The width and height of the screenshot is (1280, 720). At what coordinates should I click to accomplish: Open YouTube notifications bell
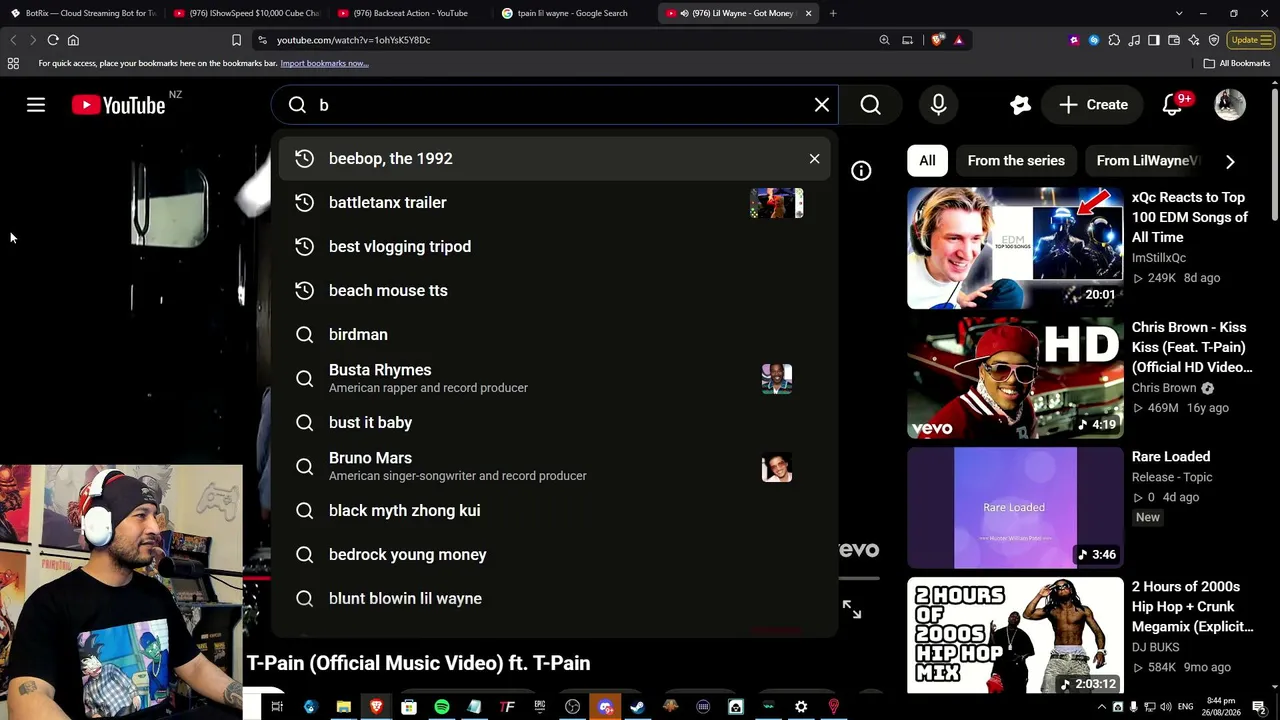pyautogui.click(x=1172, y=105)
